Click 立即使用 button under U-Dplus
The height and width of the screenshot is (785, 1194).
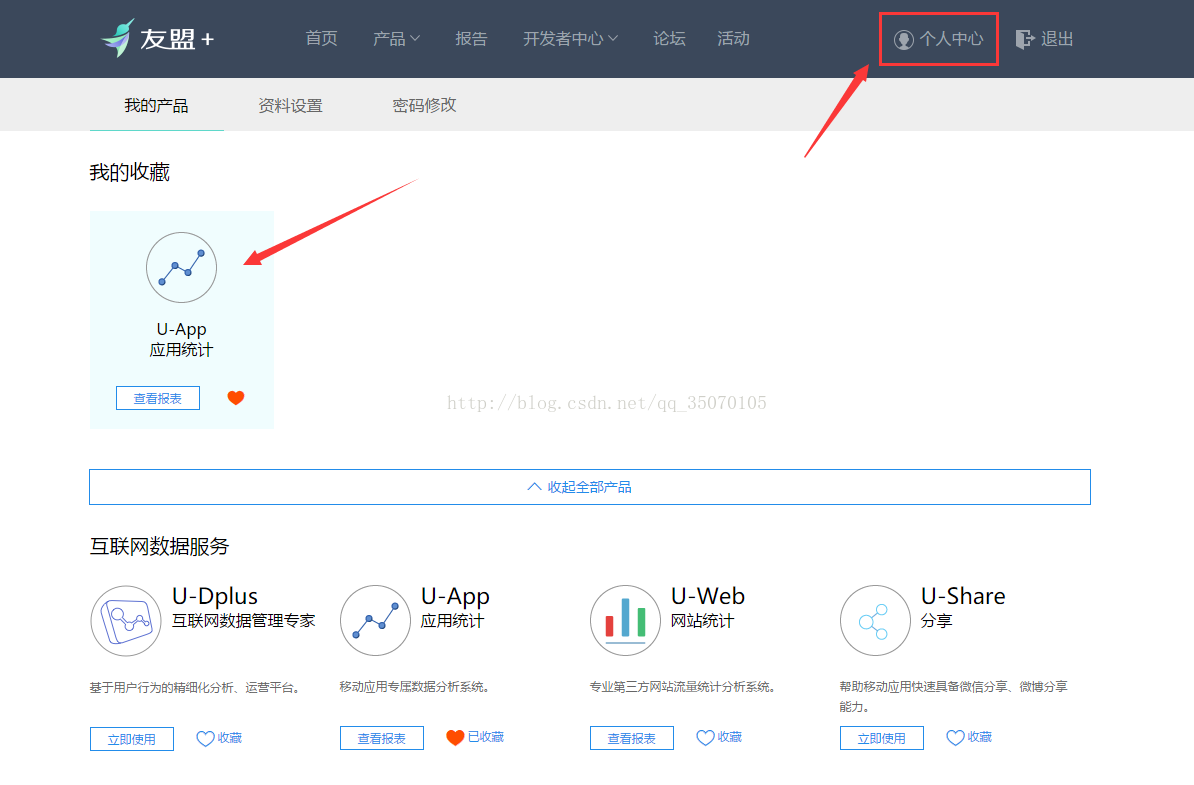point(132,739)
